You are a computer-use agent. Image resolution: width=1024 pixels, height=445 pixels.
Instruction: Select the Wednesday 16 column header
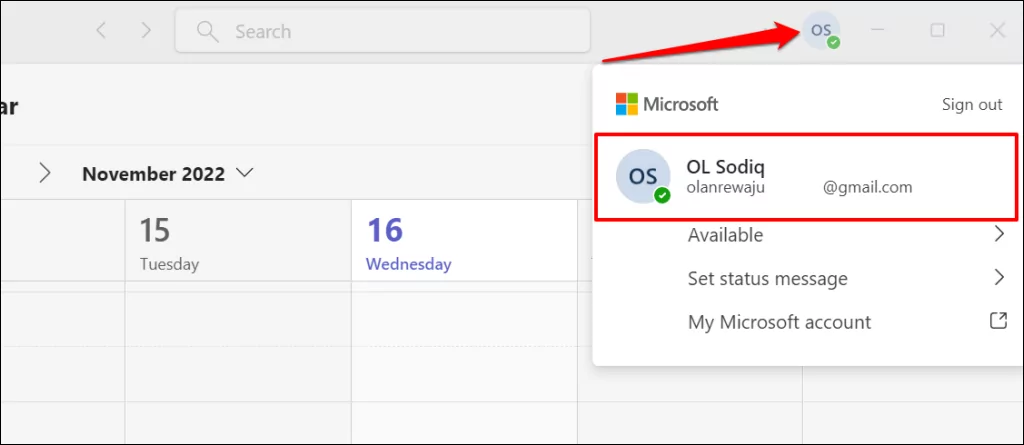(407, 243)
